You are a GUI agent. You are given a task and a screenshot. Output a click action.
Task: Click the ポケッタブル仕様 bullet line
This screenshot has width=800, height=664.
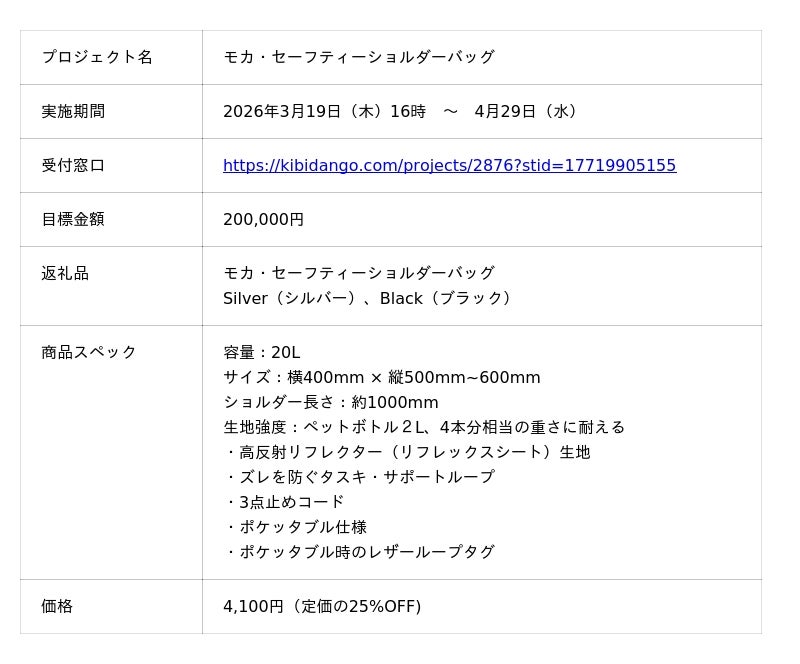(x=296, y=527)
